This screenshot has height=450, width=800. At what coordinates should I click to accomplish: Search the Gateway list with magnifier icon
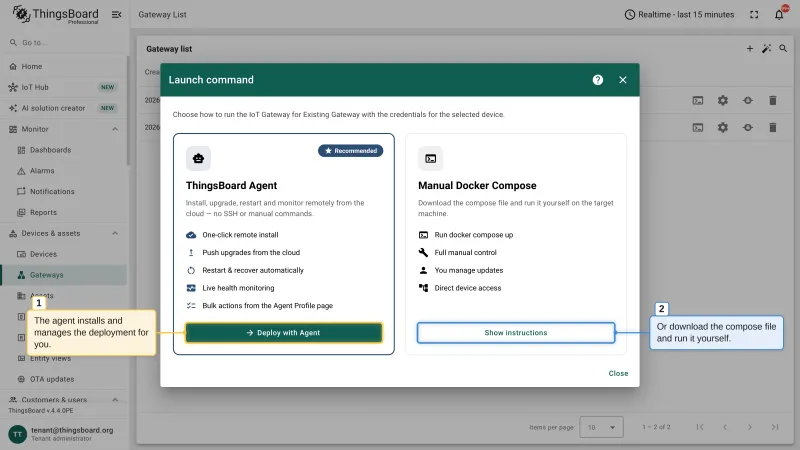[783, 48]
